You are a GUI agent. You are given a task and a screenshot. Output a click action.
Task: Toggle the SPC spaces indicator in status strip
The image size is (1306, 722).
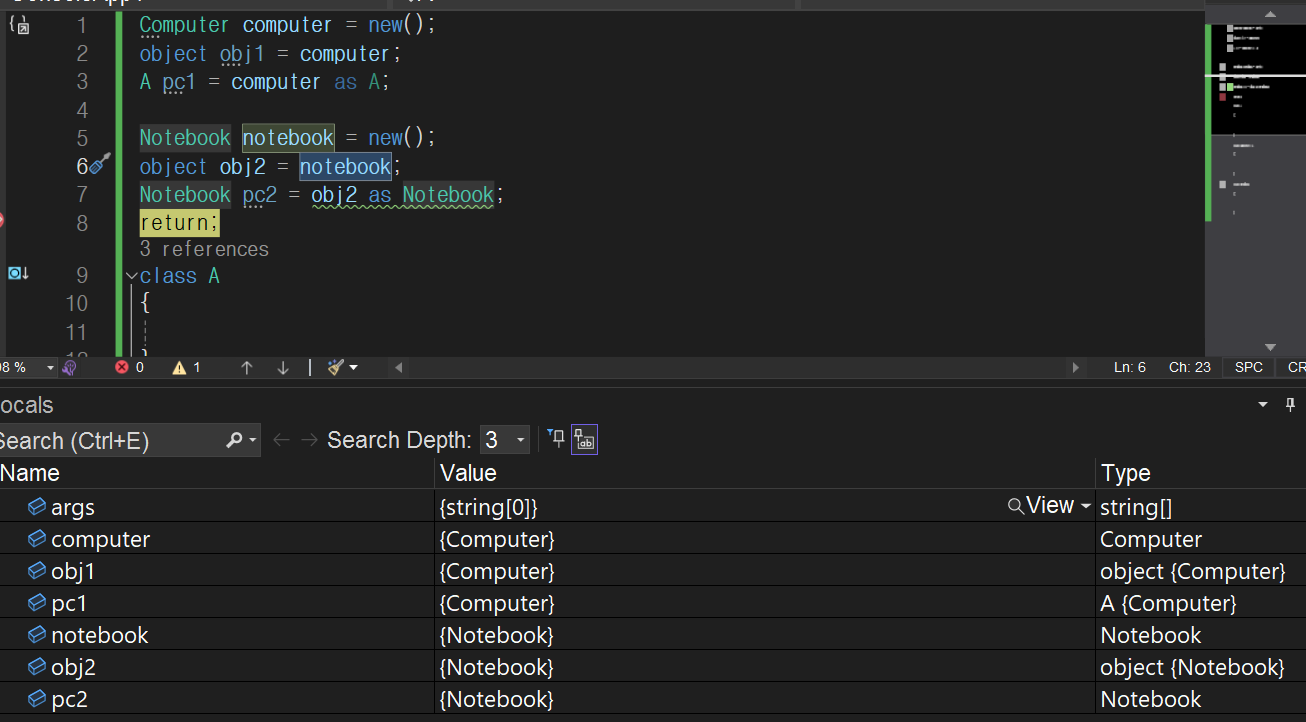pos(1248,367)
